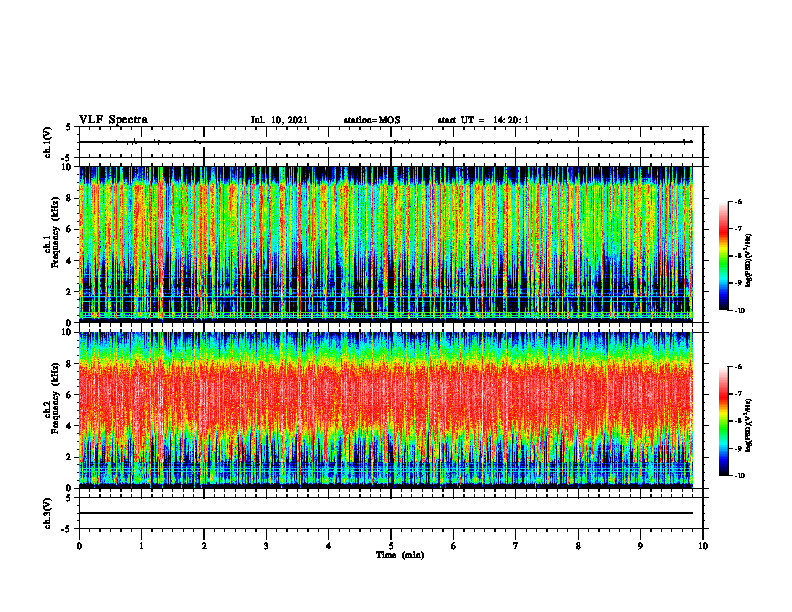Click the "Time (min)" x-axis label
This screenshot has width=792, height=612.
pos(400,555)
